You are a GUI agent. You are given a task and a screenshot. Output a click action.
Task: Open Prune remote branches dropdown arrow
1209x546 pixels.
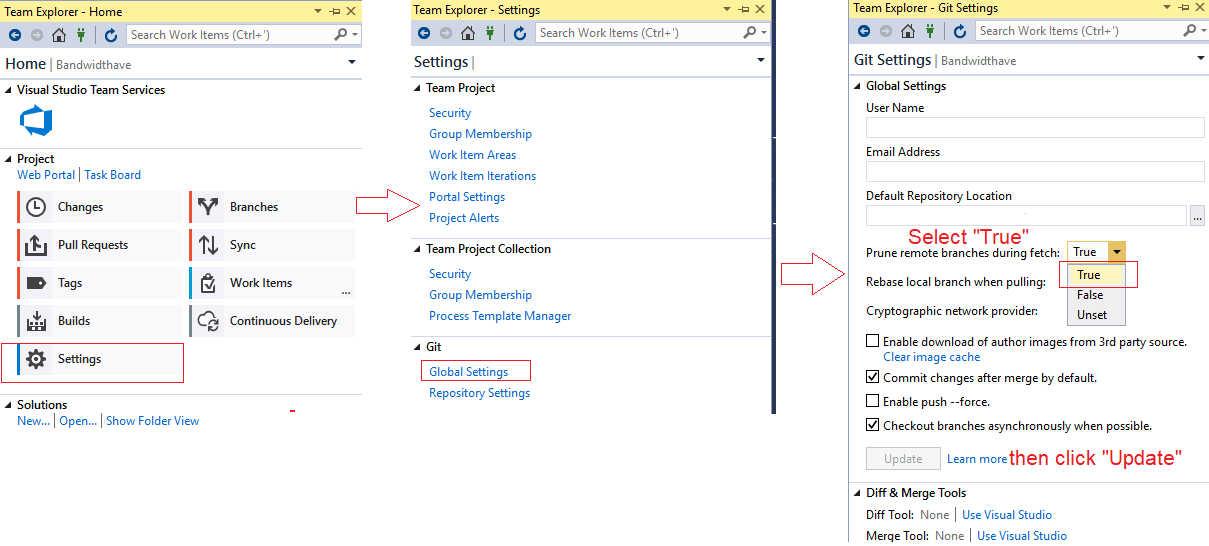coord(1117,252)
